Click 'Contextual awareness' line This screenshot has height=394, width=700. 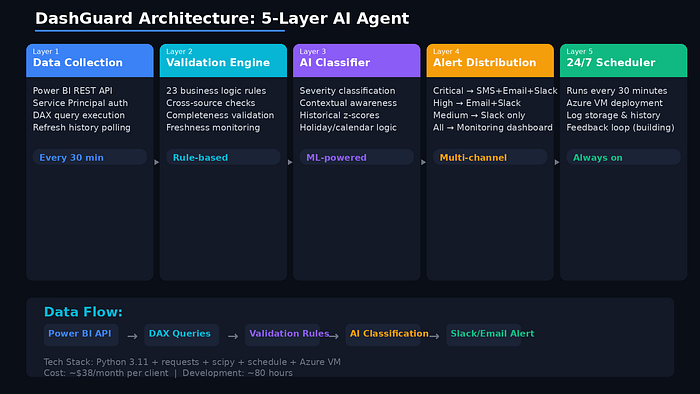[348, 103]
